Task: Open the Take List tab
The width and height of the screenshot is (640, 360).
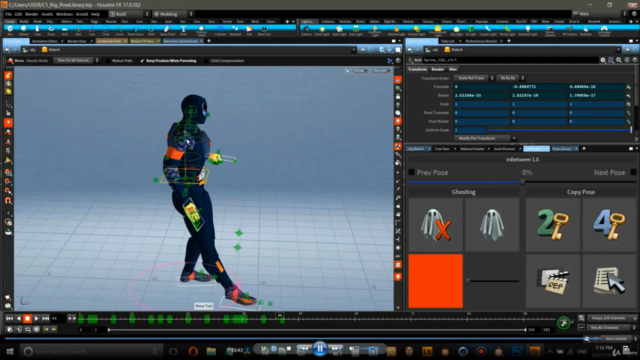Action: [448, 41]
